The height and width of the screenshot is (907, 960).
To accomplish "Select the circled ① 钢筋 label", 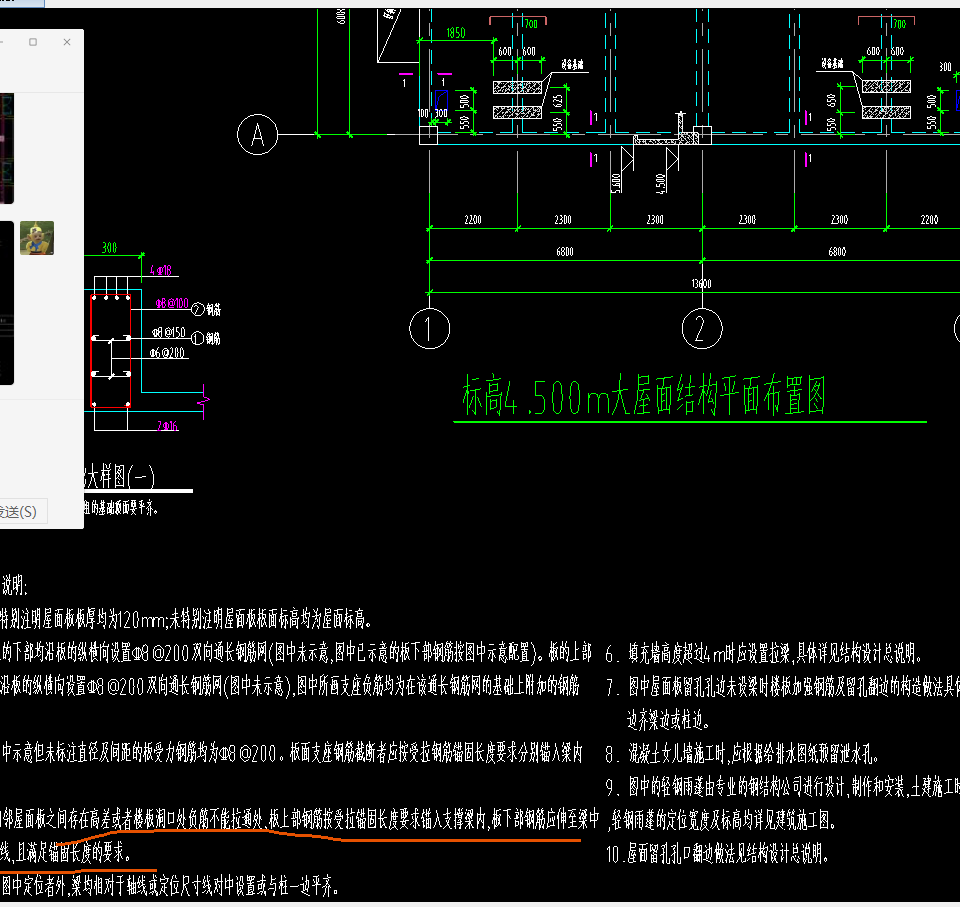I will tap(206, 338).
